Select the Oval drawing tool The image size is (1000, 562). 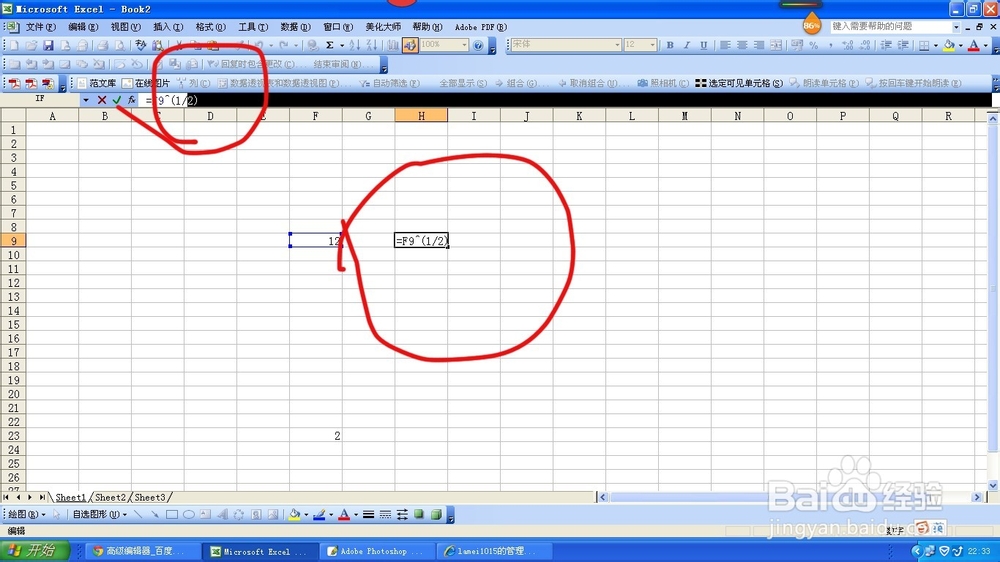pos(189,514)
